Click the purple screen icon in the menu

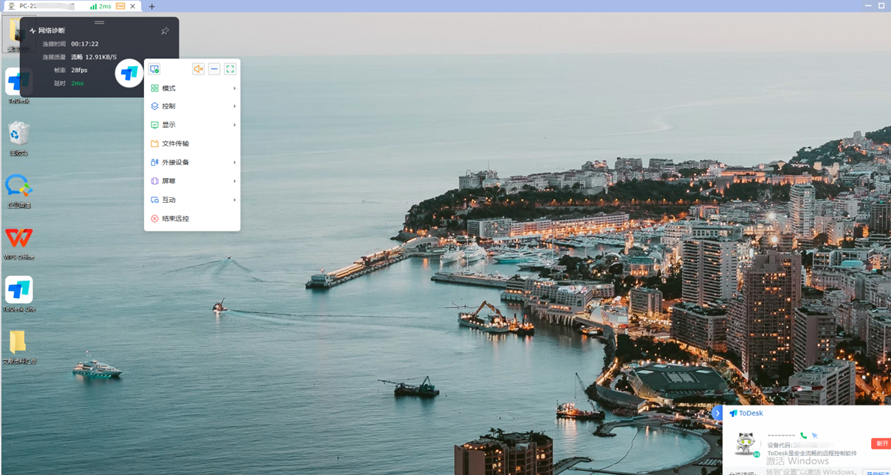154,181
